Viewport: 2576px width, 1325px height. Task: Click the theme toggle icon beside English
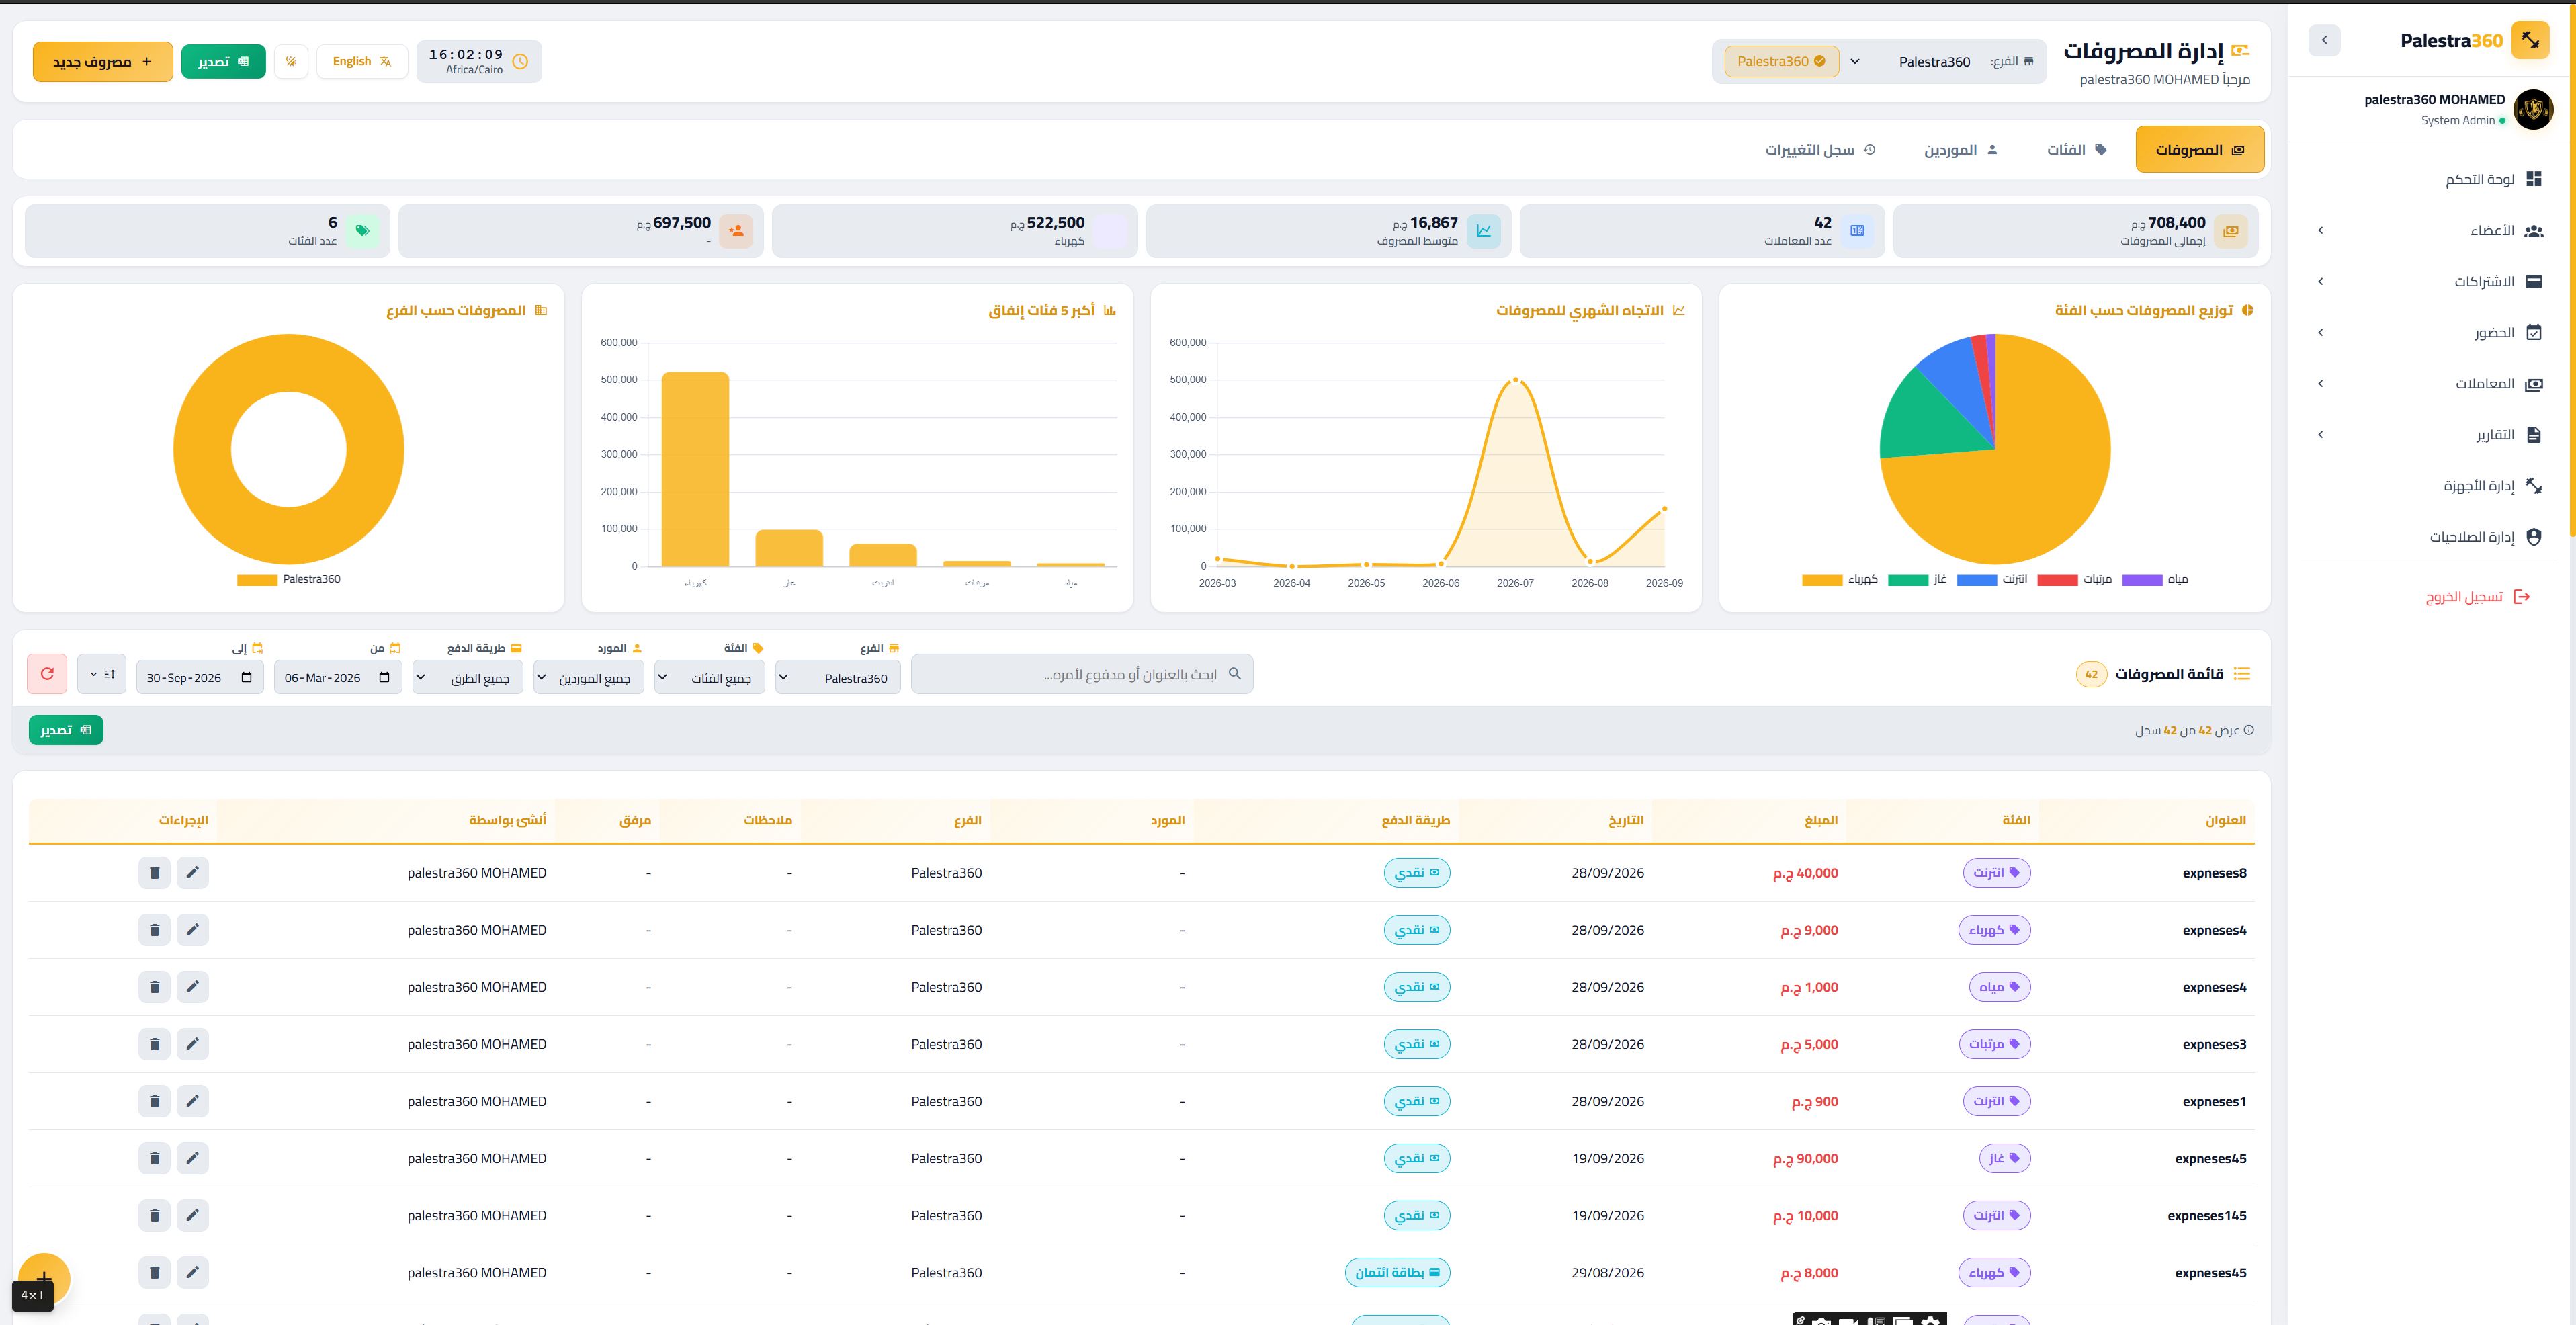coord(291,61)
